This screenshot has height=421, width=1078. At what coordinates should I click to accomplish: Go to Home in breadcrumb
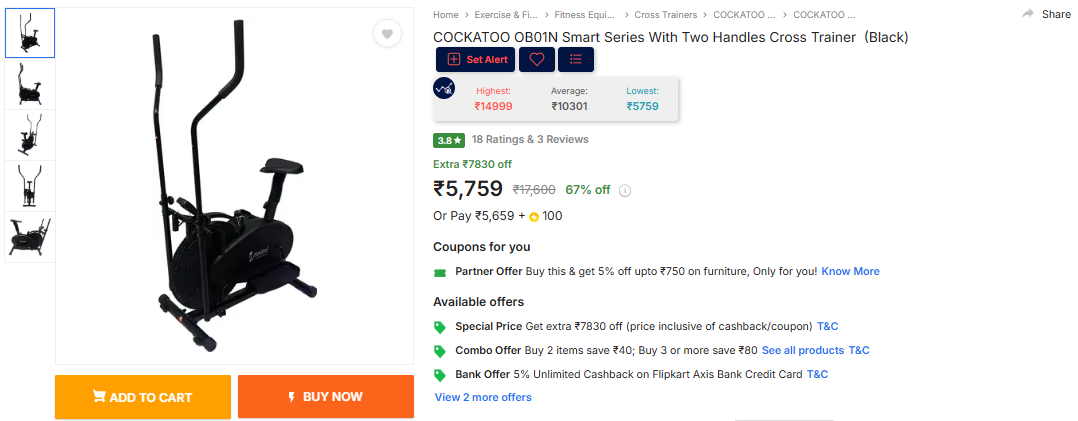coord(446,15)
